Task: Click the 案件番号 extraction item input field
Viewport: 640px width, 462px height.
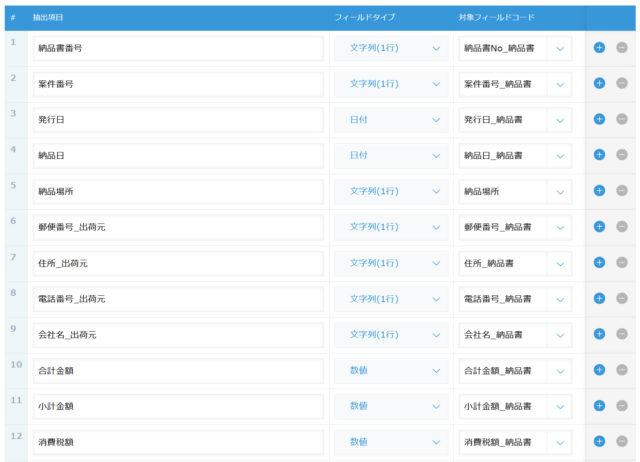Action: click(178, 84)
